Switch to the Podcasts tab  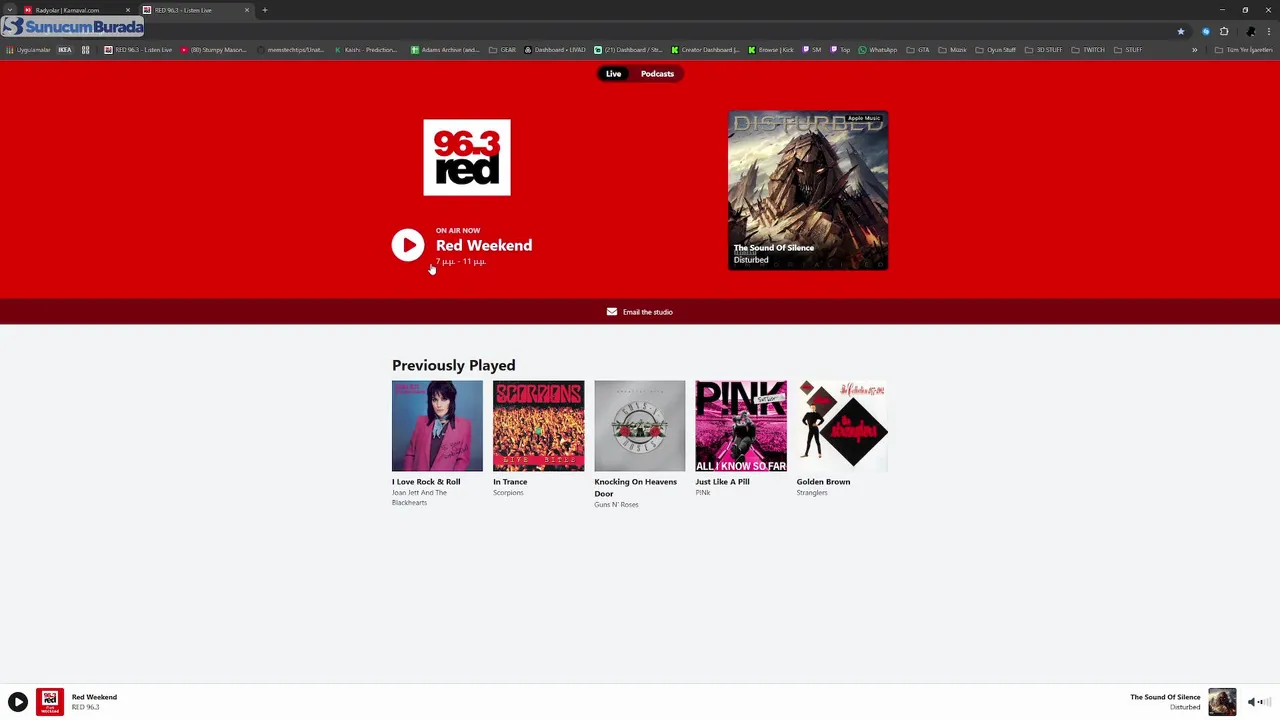click(657, 74)
